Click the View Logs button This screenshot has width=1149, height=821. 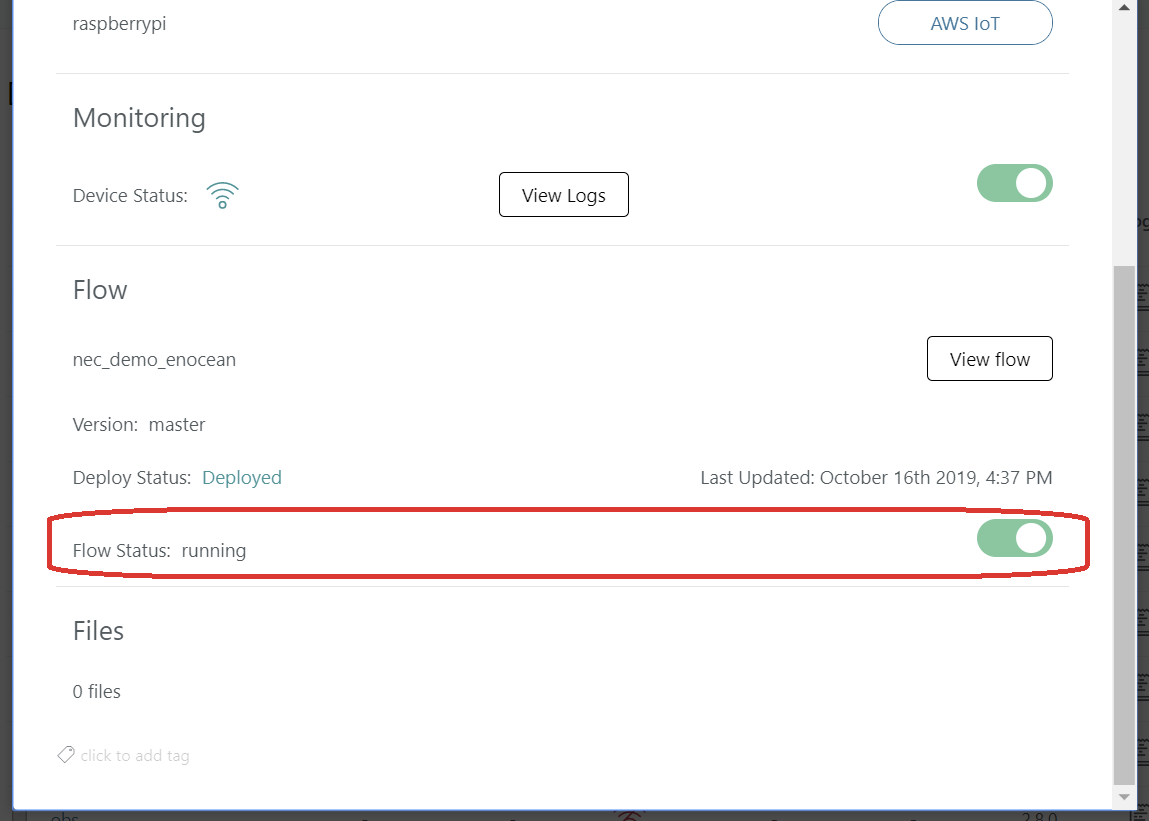(564, 195)
